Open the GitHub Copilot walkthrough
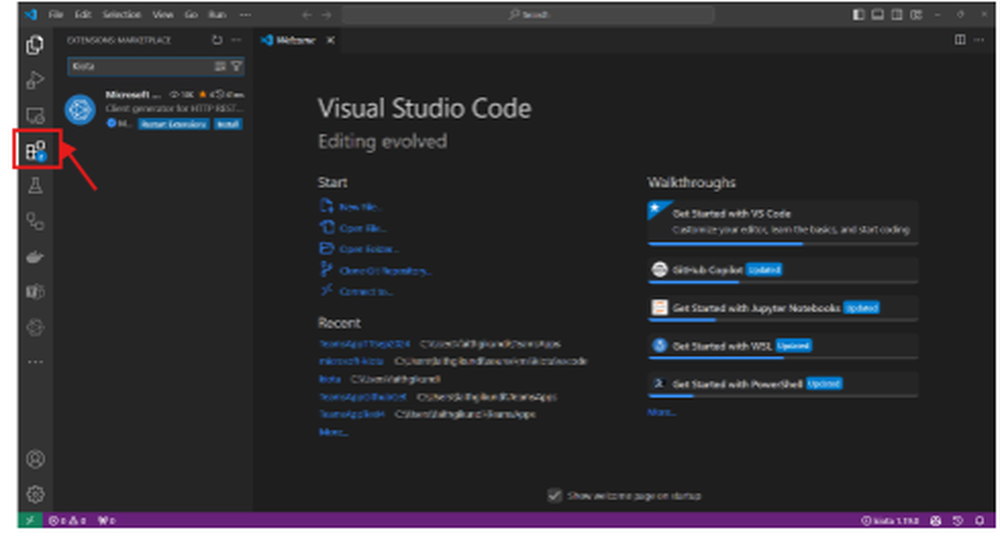This screenshot has width=1000, height=542. coord(783,270)
